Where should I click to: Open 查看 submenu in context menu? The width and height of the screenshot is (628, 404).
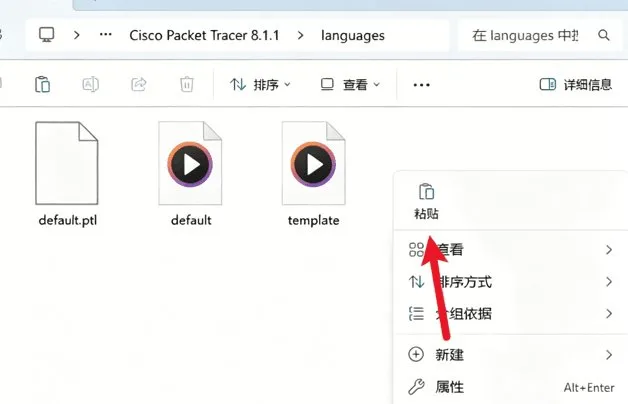[x=511, y=250]
